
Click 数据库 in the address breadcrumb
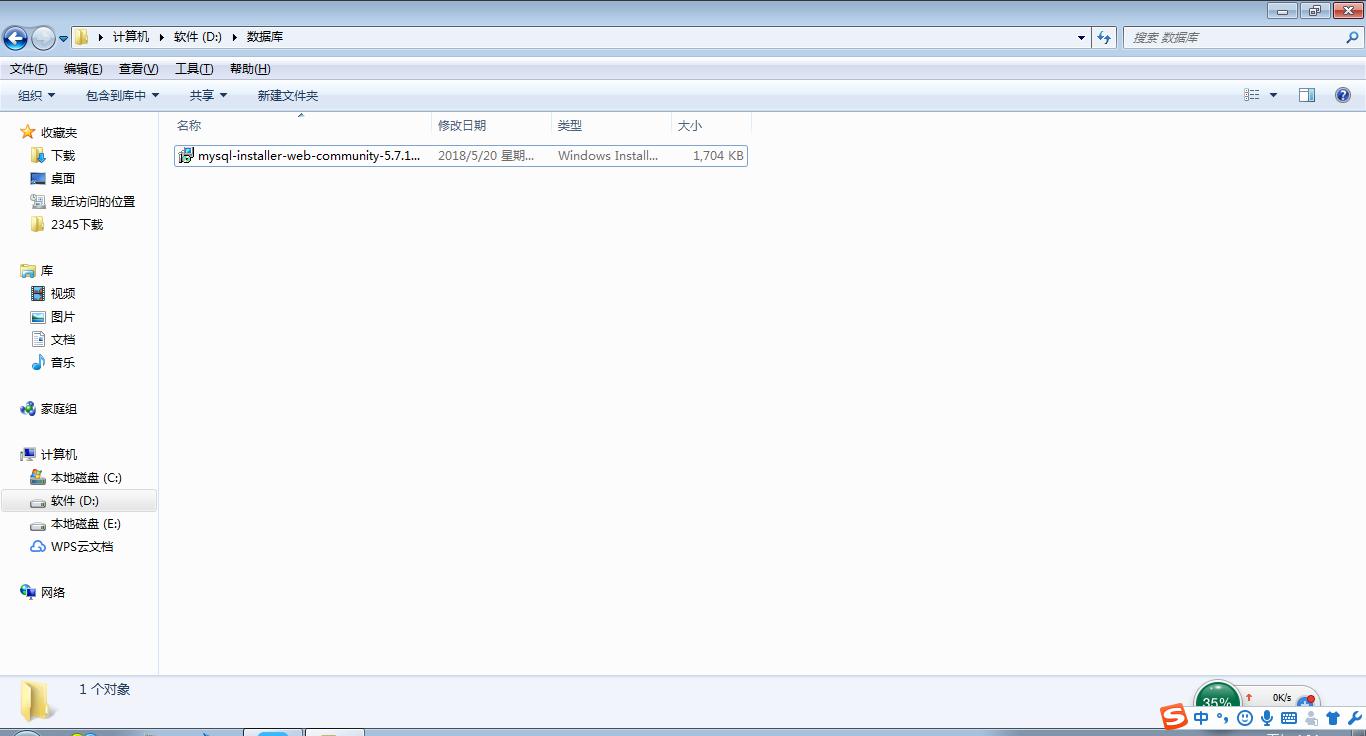pos(265,37)
